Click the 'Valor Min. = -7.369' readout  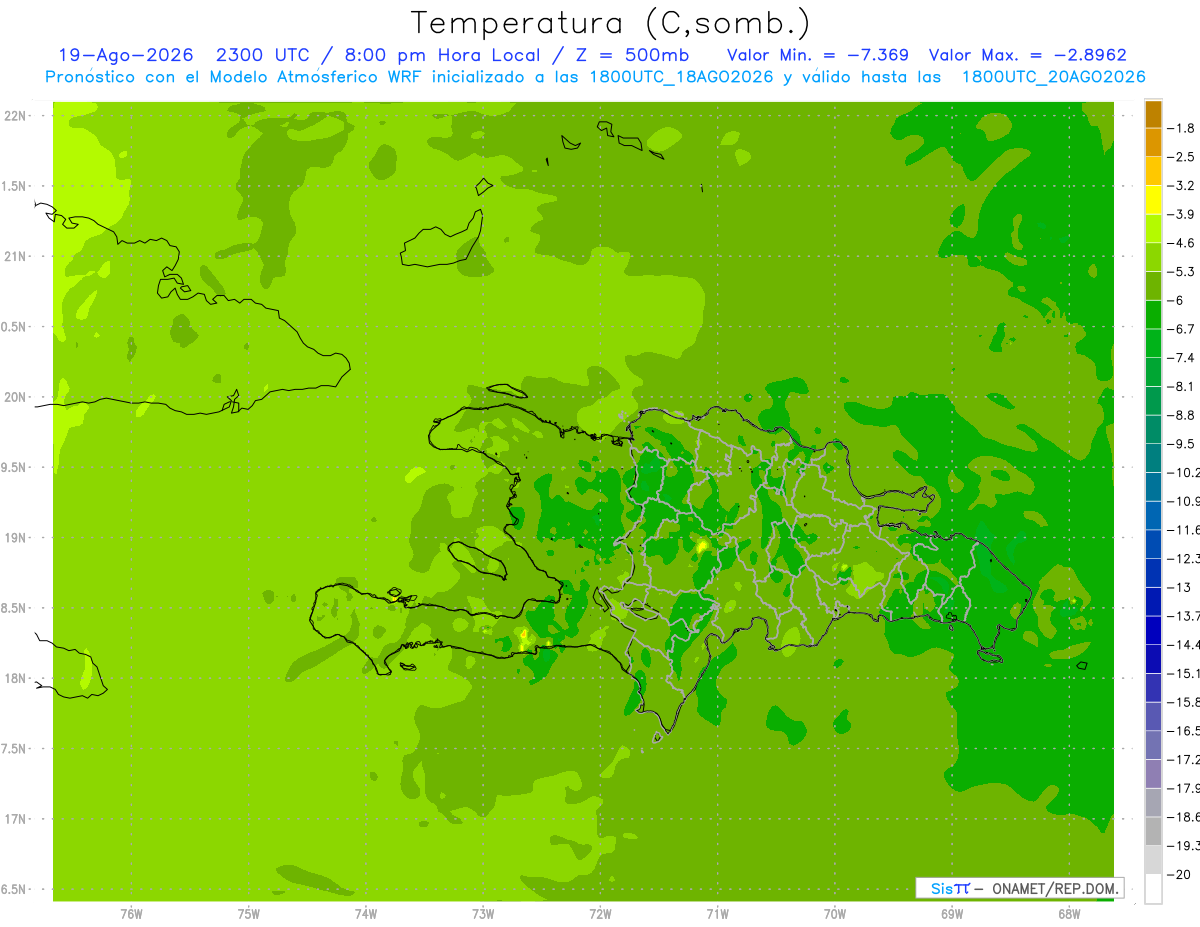[x=817, y=55]
